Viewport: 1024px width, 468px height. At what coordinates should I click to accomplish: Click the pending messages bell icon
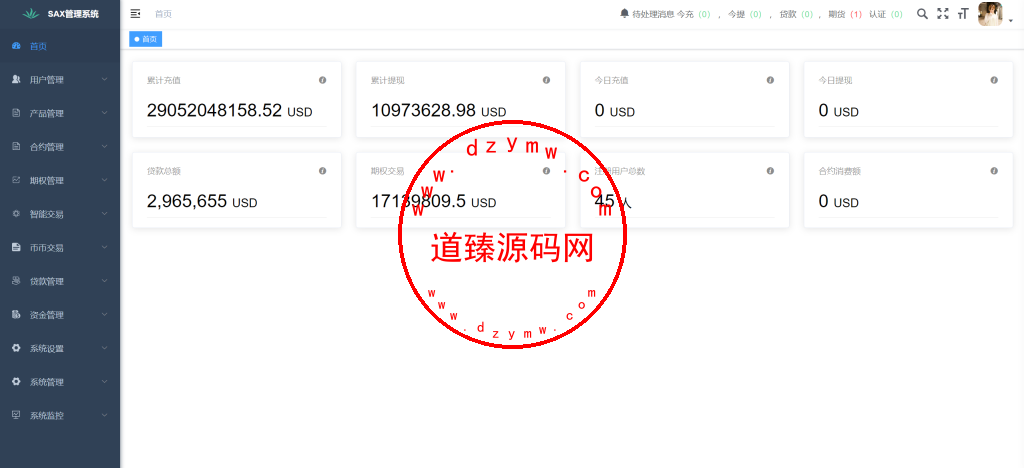pos(624,14)
